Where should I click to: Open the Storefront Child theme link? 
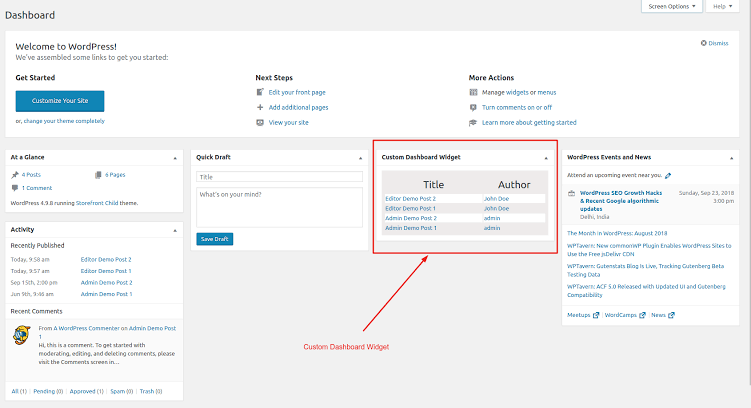(97, 203)
